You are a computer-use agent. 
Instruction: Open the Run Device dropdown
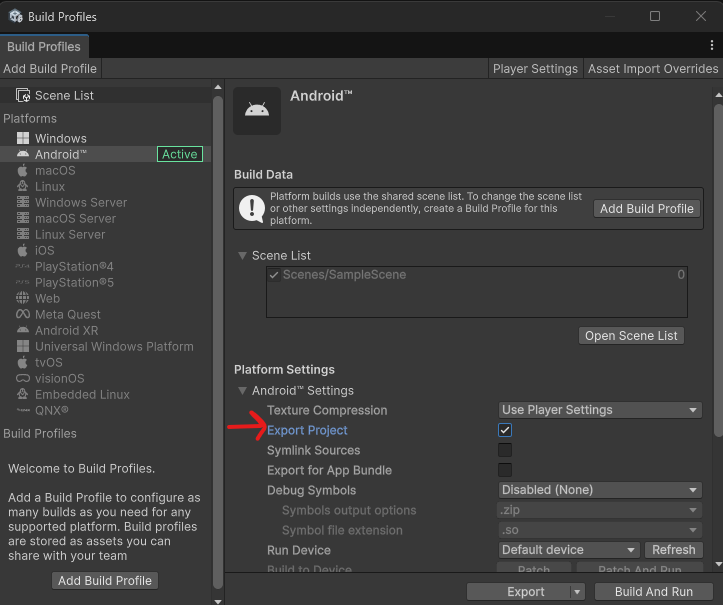tap(569, 550)
